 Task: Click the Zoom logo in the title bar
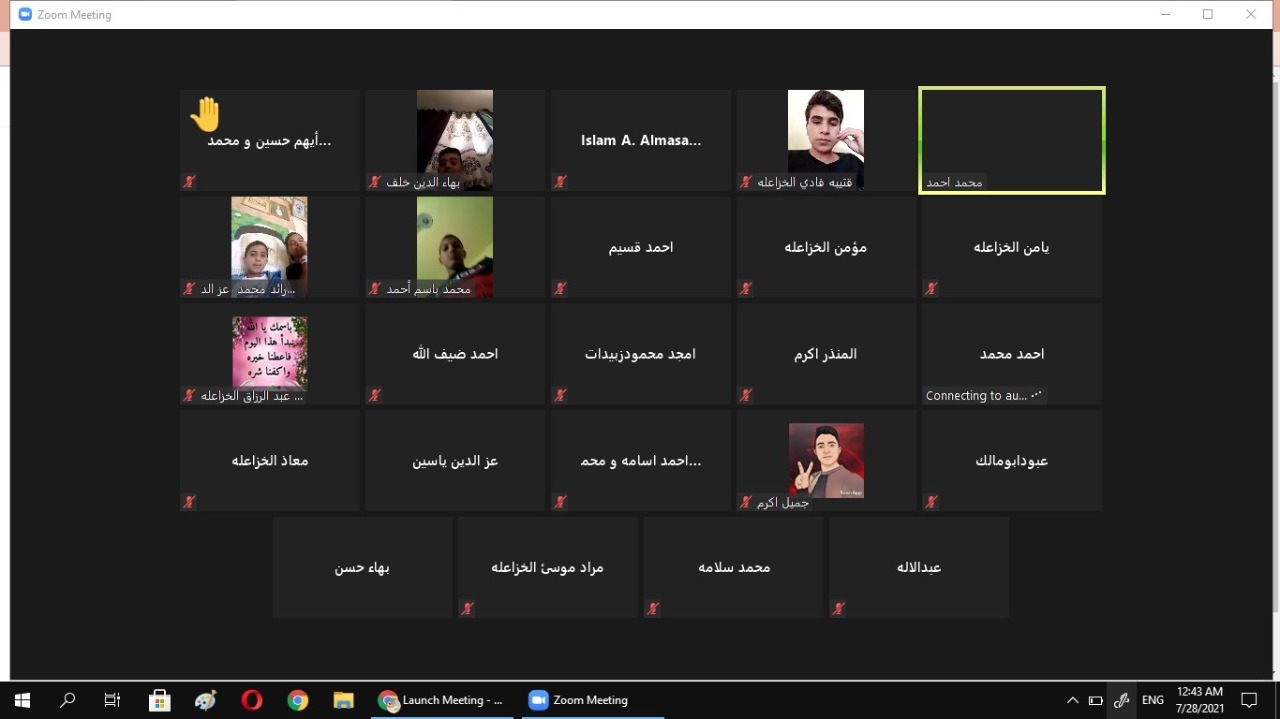(x=25, y=15)
